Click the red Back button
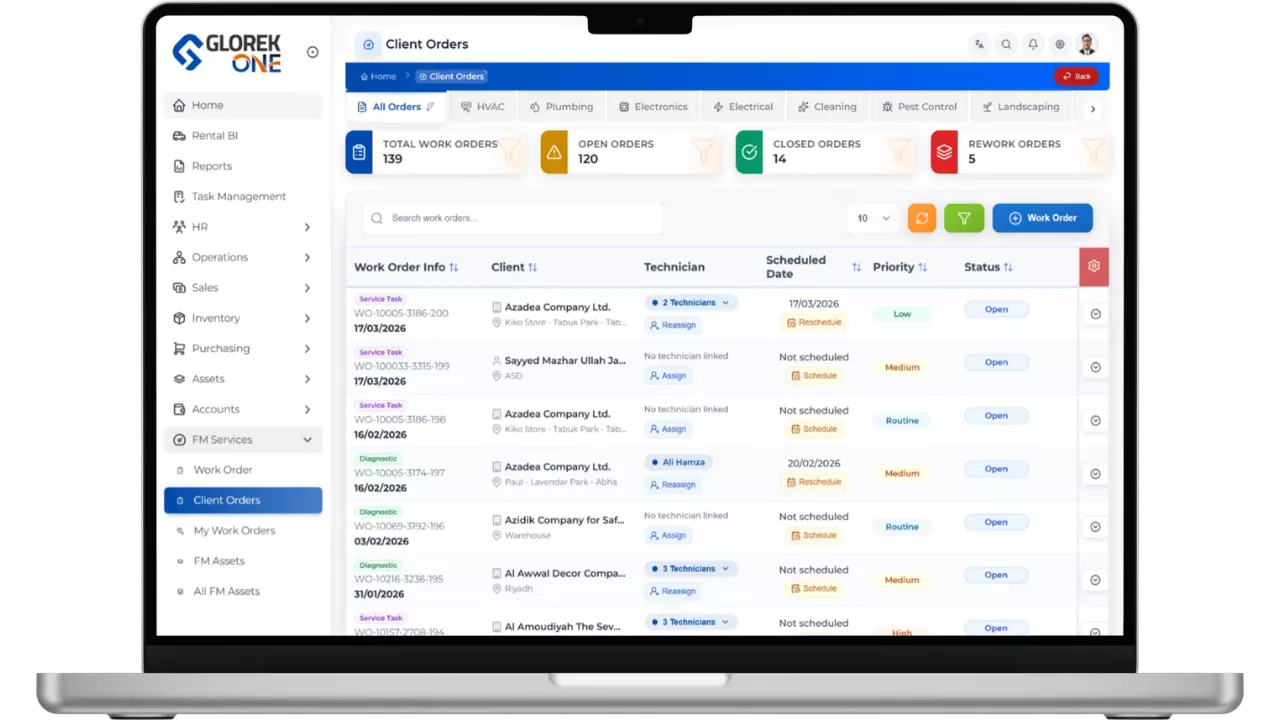Viewport: 1280px width, 720px height. (1076, 76)
